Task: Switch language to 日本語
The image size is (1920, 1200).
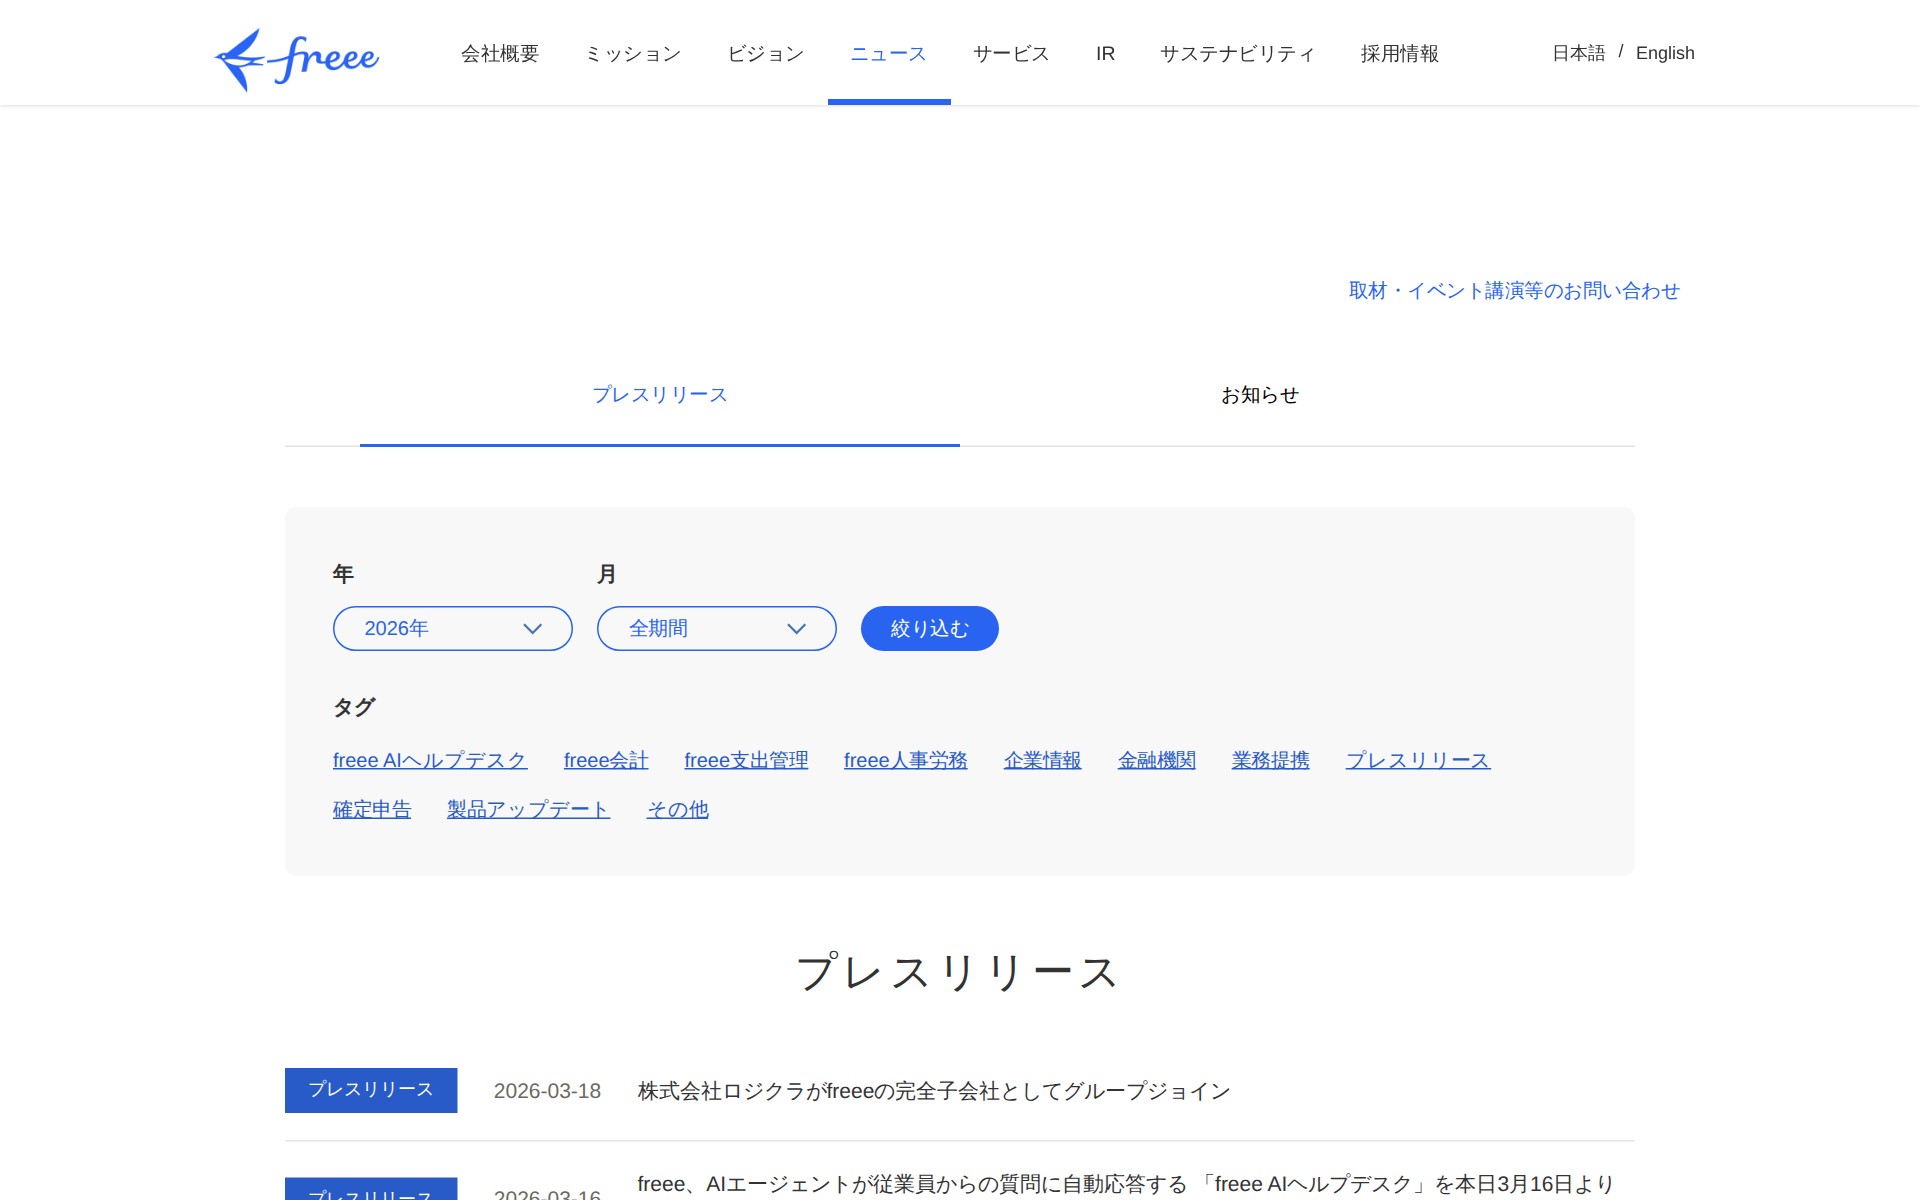Action: (x=1578, y=53)
